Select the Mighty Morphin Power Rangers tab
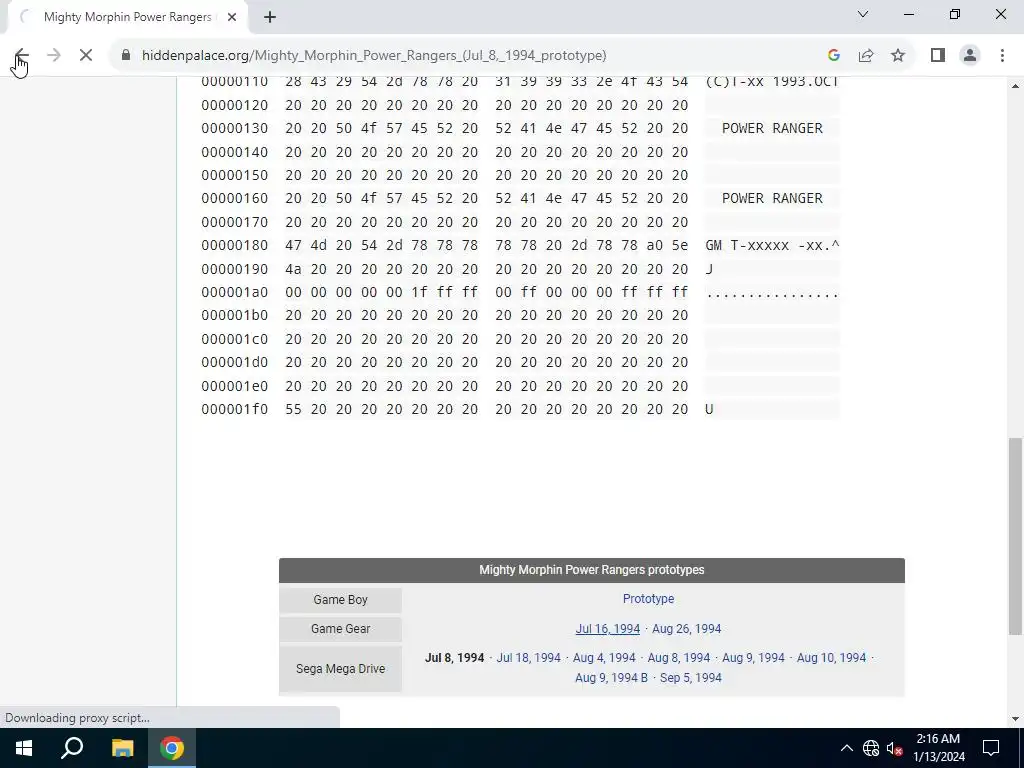The width and height of the screenshot is (1024, 768). [x=127, y=17]
